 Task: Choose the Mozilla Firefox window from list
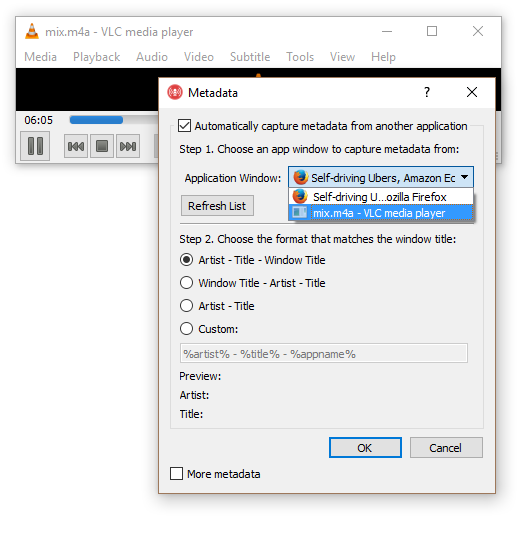pos(381,197)
